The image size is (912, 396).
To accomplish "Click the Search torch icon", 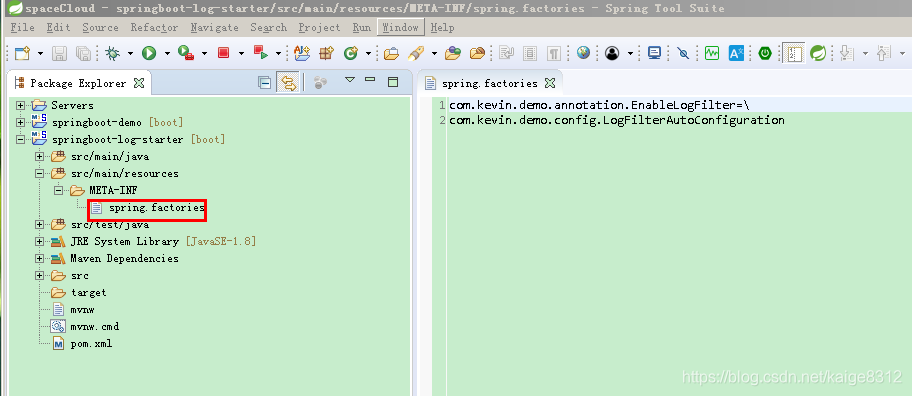I will pos(416,53).
